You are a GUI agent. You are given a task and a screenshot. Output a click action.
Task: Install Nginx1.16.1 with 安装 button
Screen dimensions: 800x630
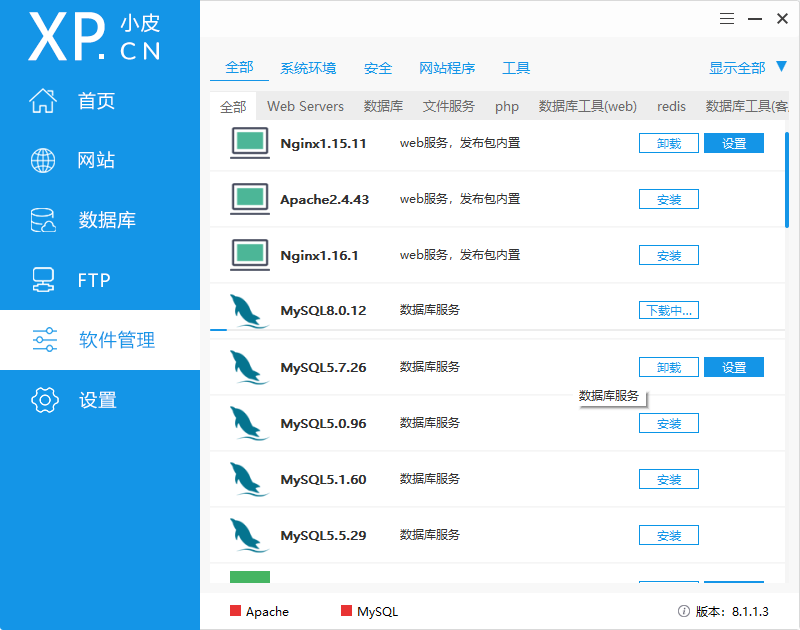point(669,256)
